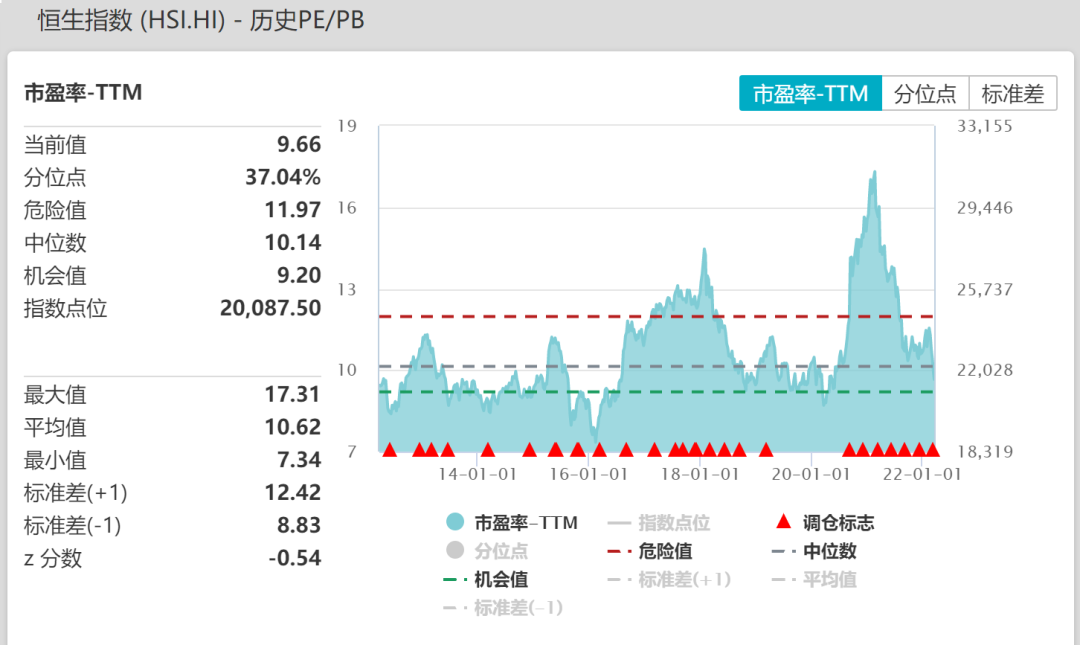Click the 最大值 17.31 value
The height and width of the screenshot is (645, 1080).
tap(293, 394)
